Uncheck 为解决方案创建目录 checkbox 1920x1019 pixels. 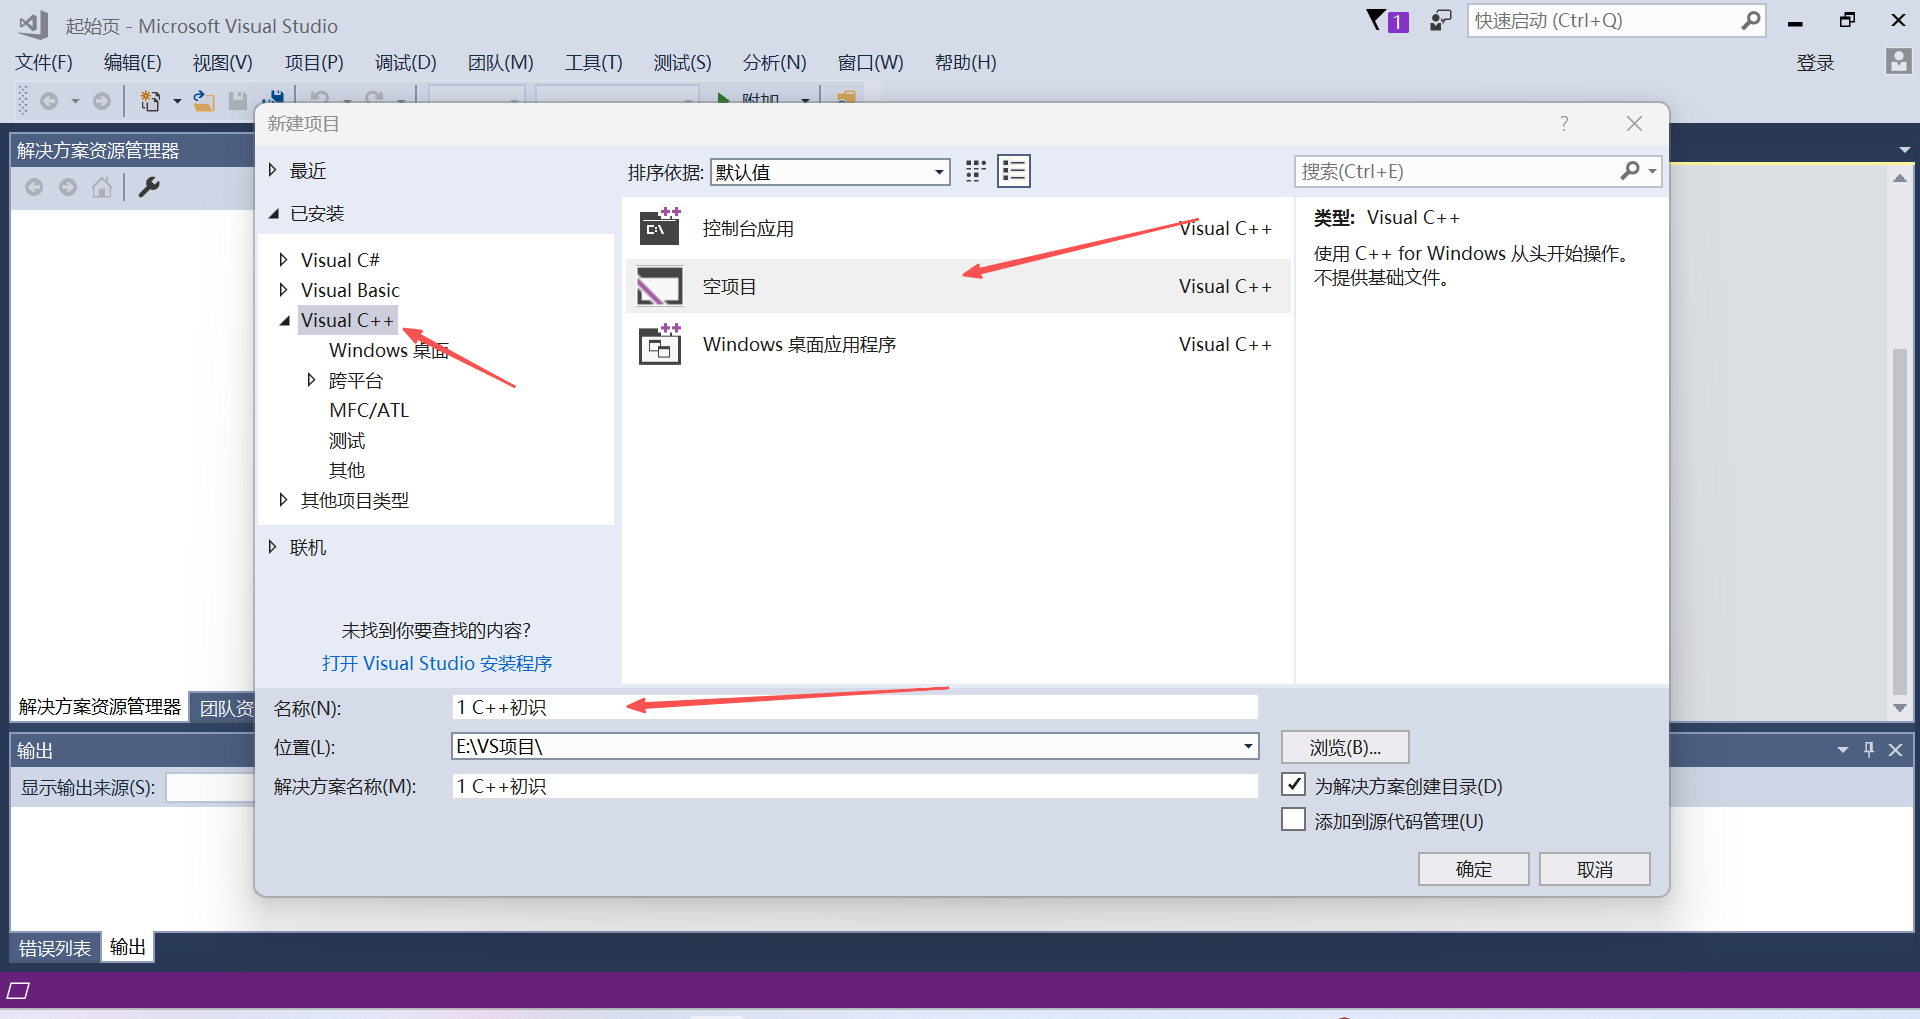1294,785
